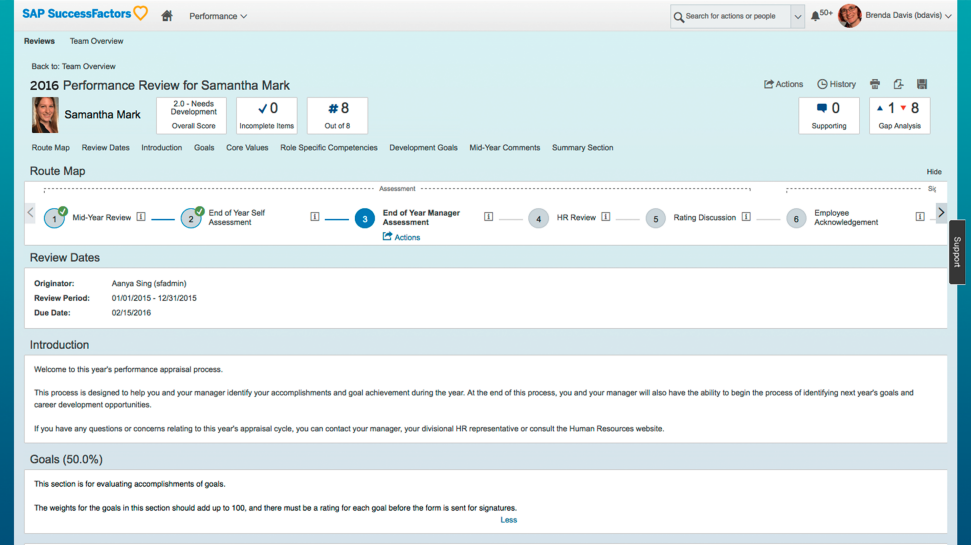Save form using the disk icon
This screenshot has height=545, width=971.
[x=921, y=84]
